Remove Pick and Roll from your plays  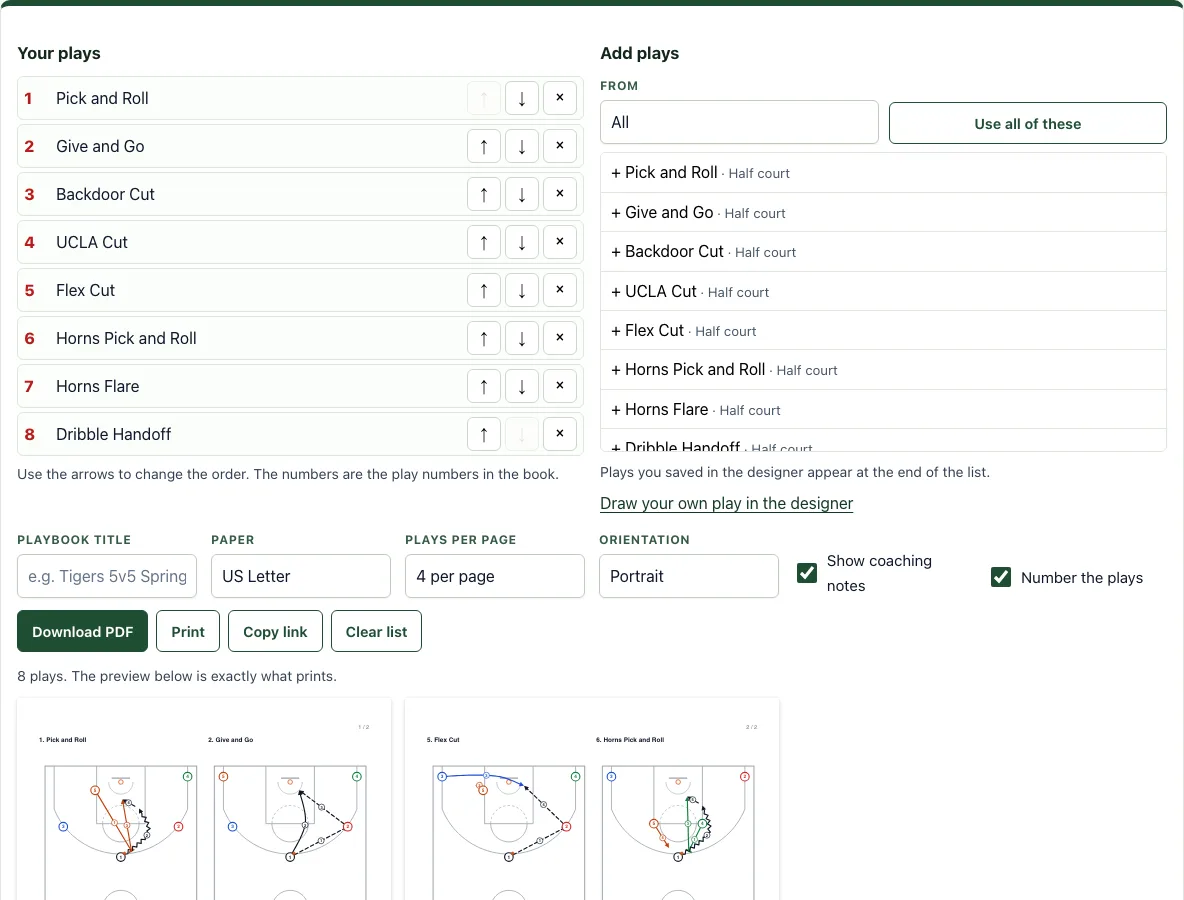[560, 98]
